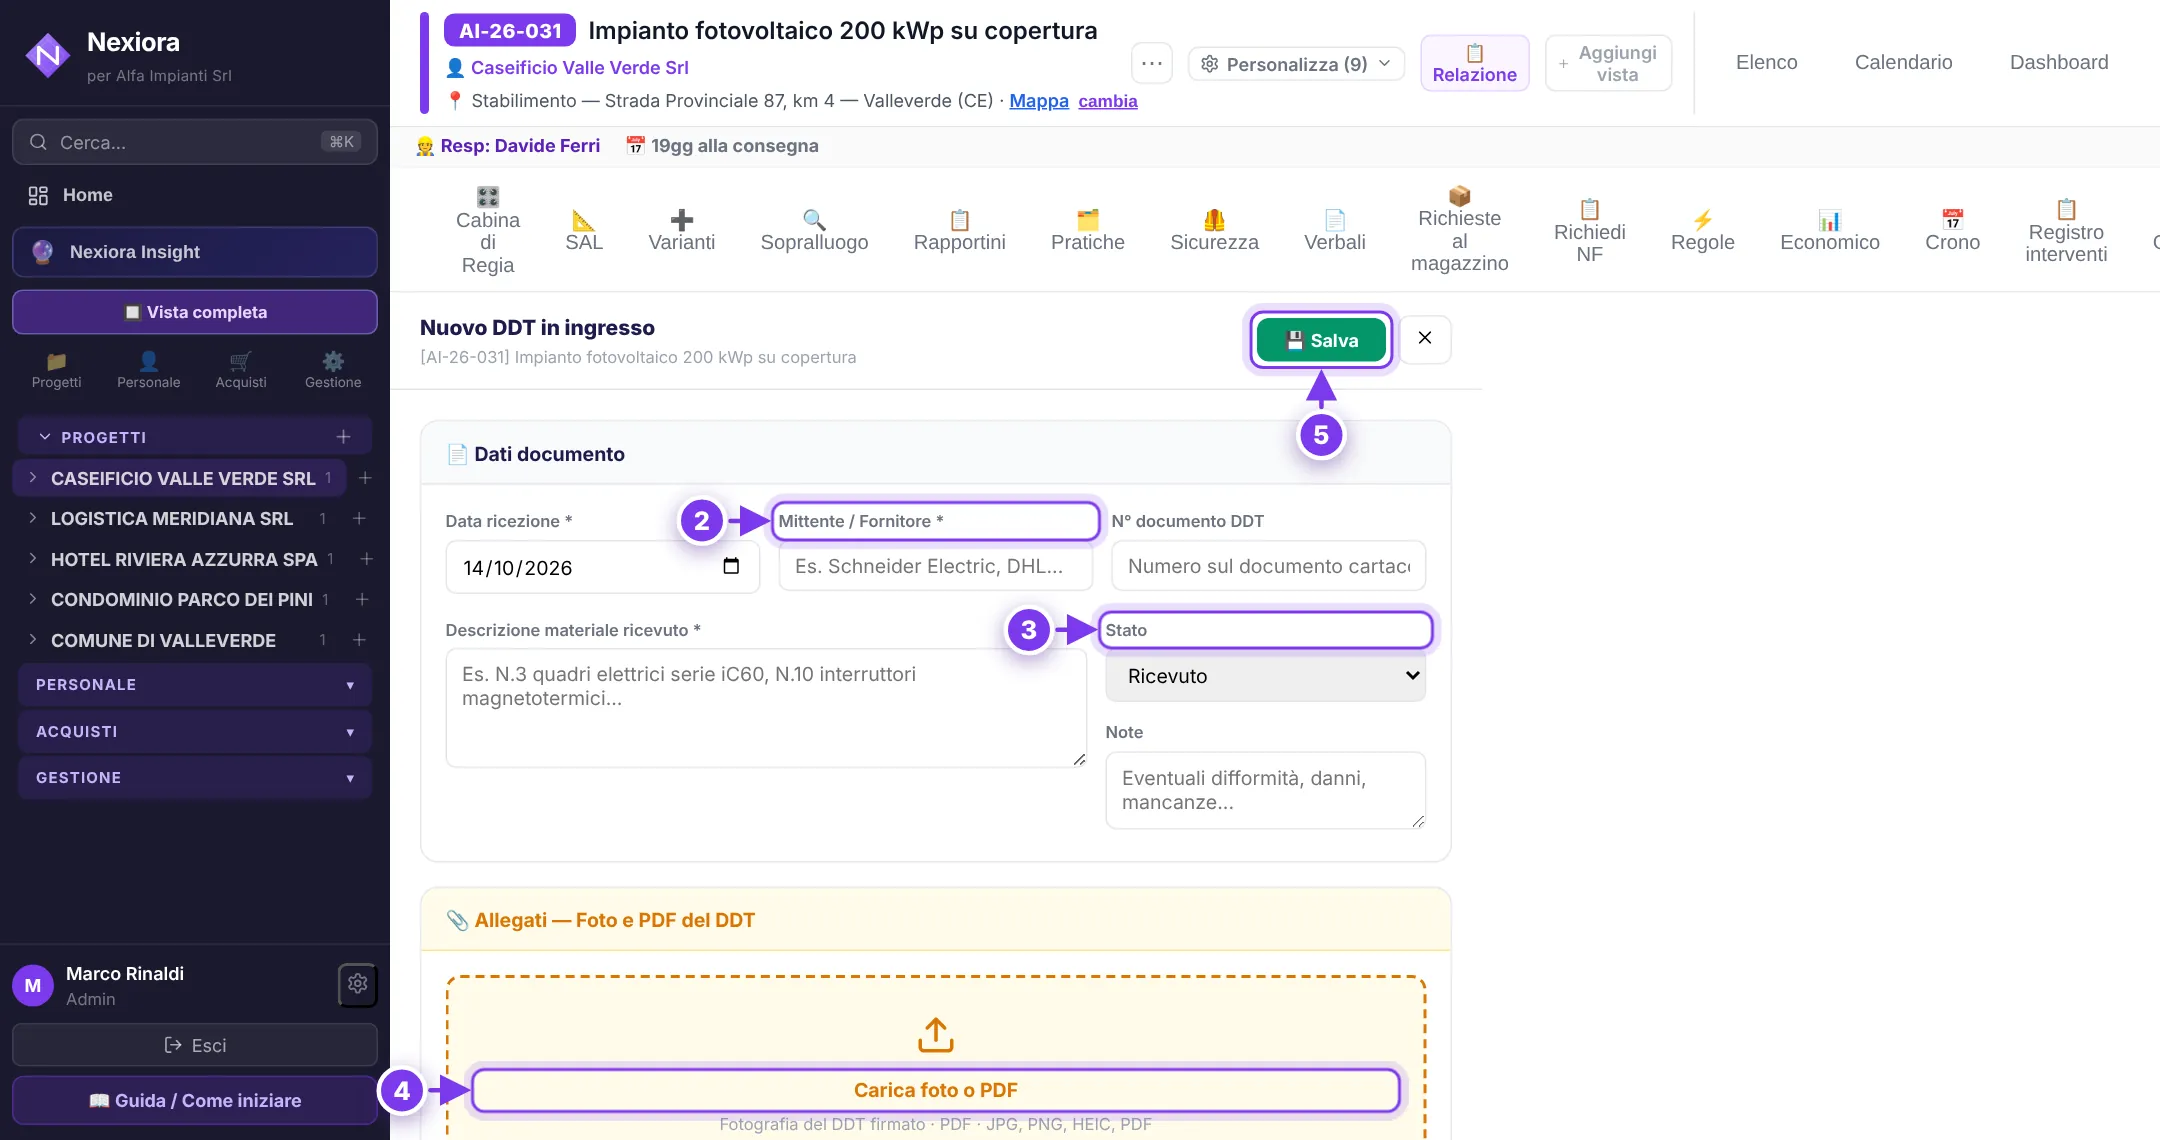Click the Cerca search field

click(x=195, y=142)
